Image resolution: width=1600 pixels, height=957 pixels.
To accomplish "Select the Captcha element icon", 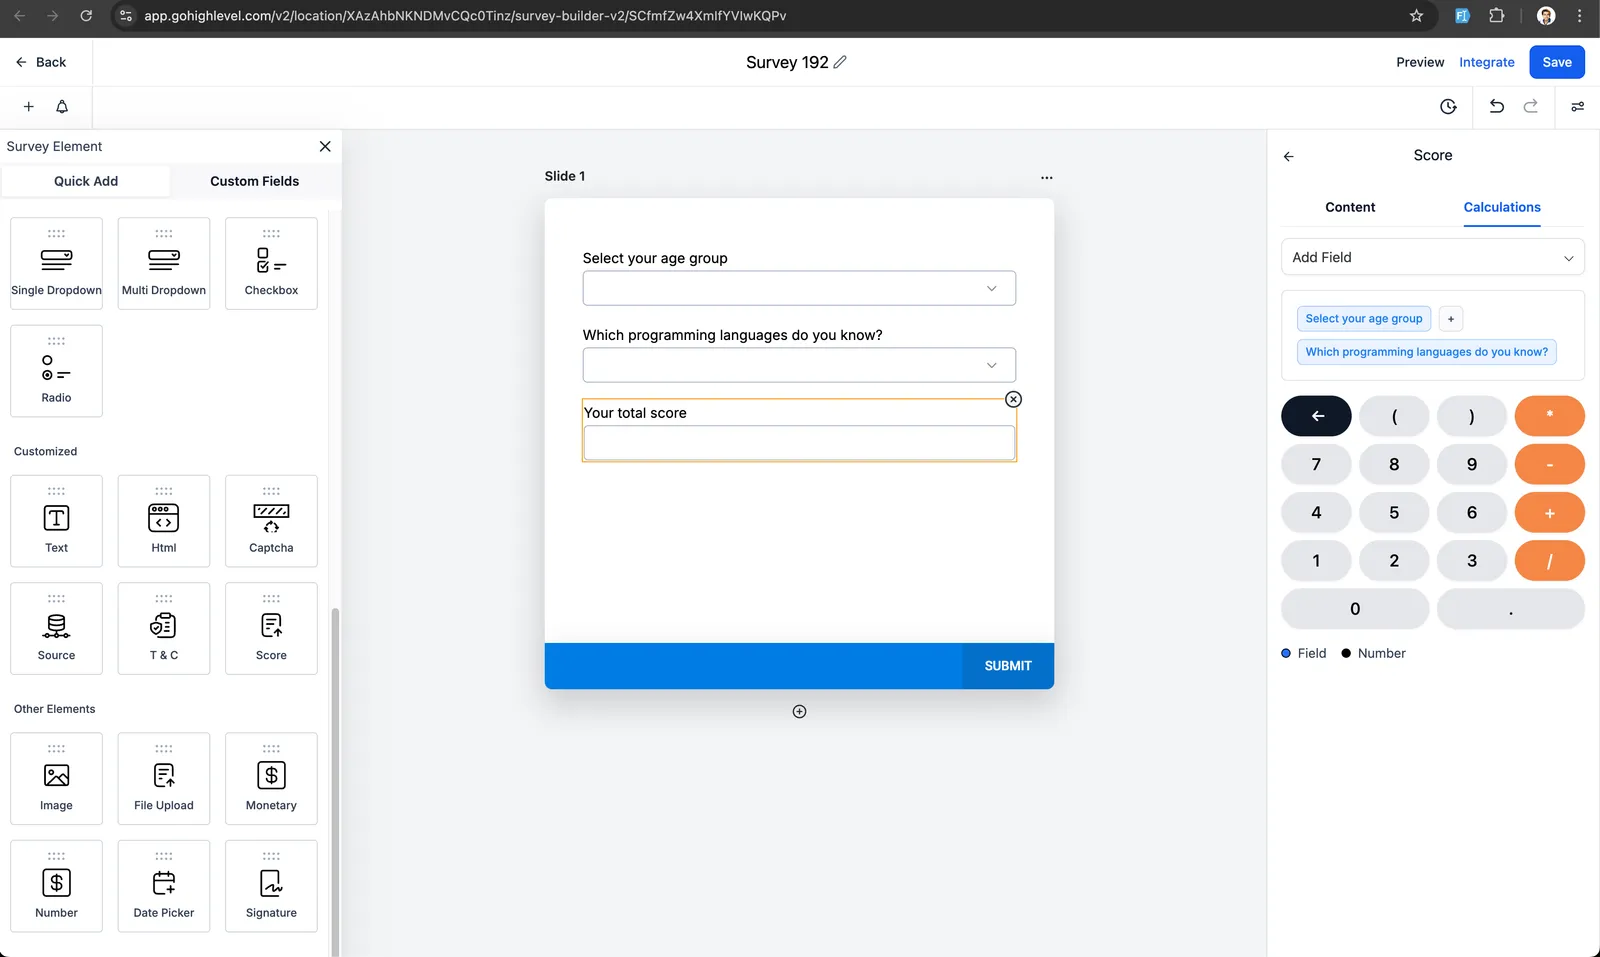I will [271, 518].
